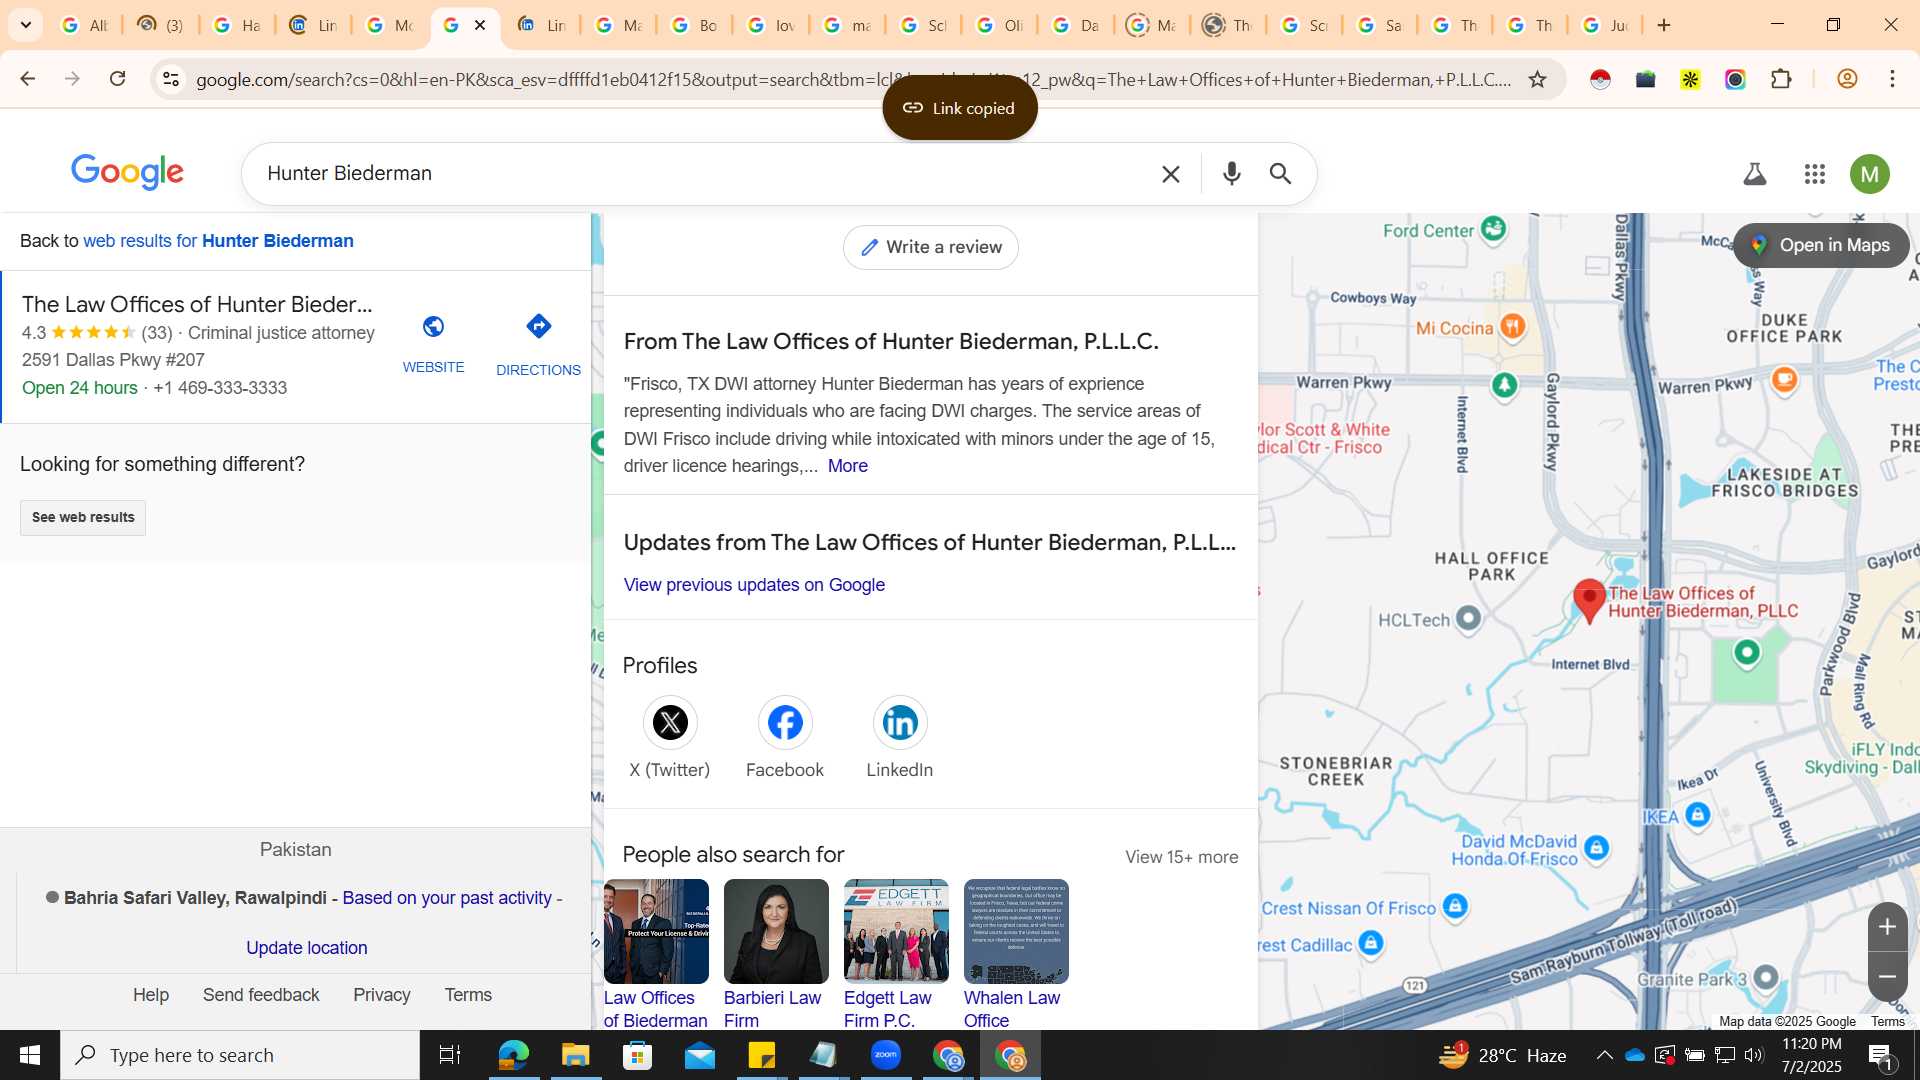Image resolution: width=1920 pixels, height=1080 pixels.
Task: Zoom out on the map
Action: click(x=1887, y=977)
